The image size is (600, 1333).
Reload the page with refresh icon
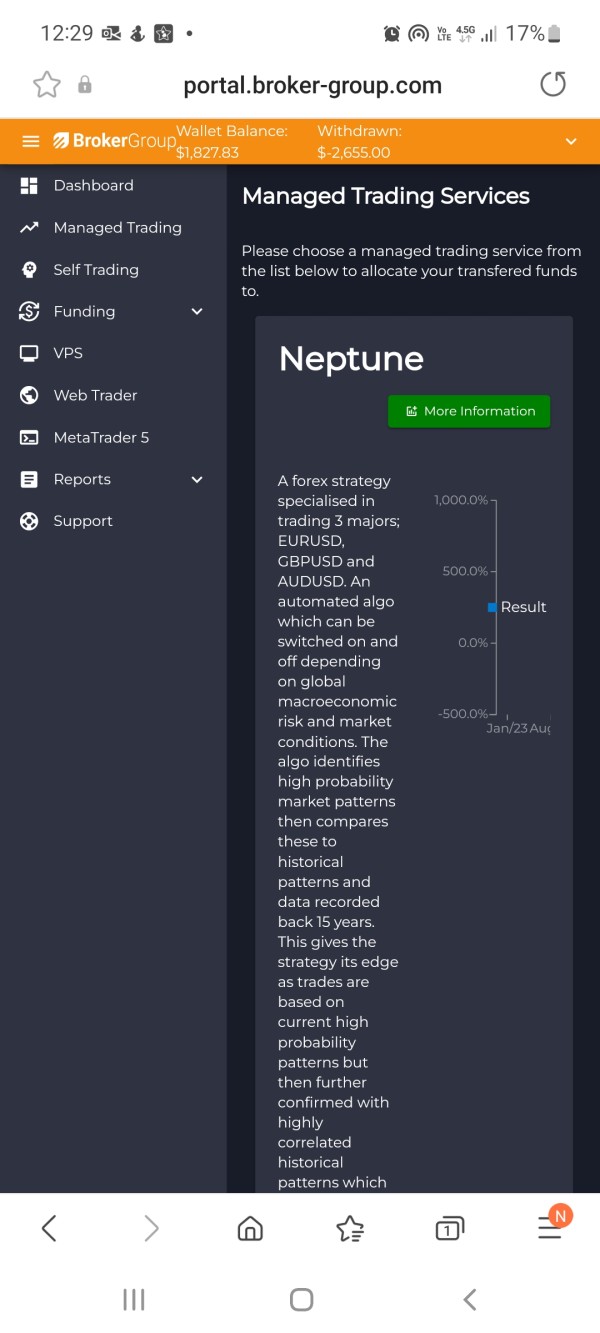[553, 85]
